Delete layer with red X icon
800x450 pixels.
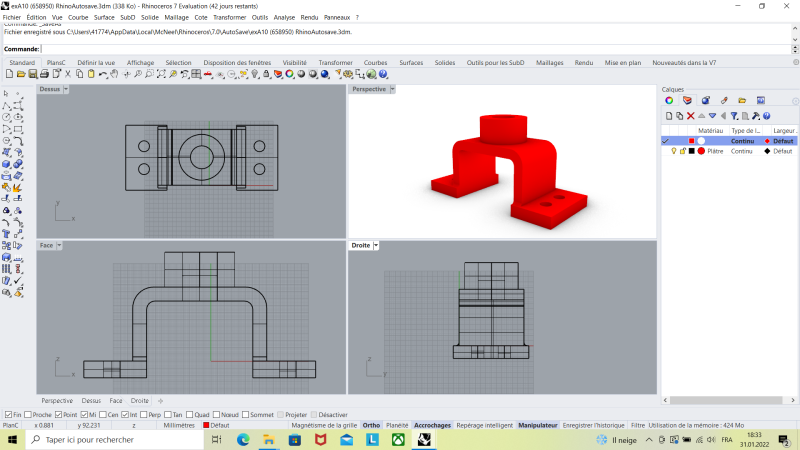coord(691,116)
